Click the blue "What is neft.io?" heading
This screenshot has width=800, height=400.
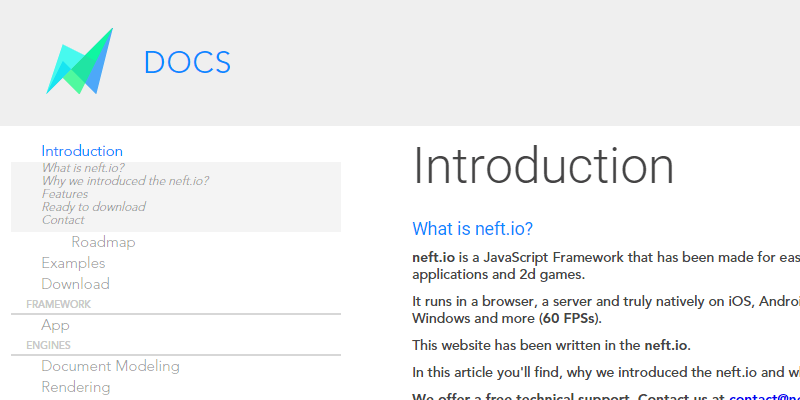click(473, 228)
